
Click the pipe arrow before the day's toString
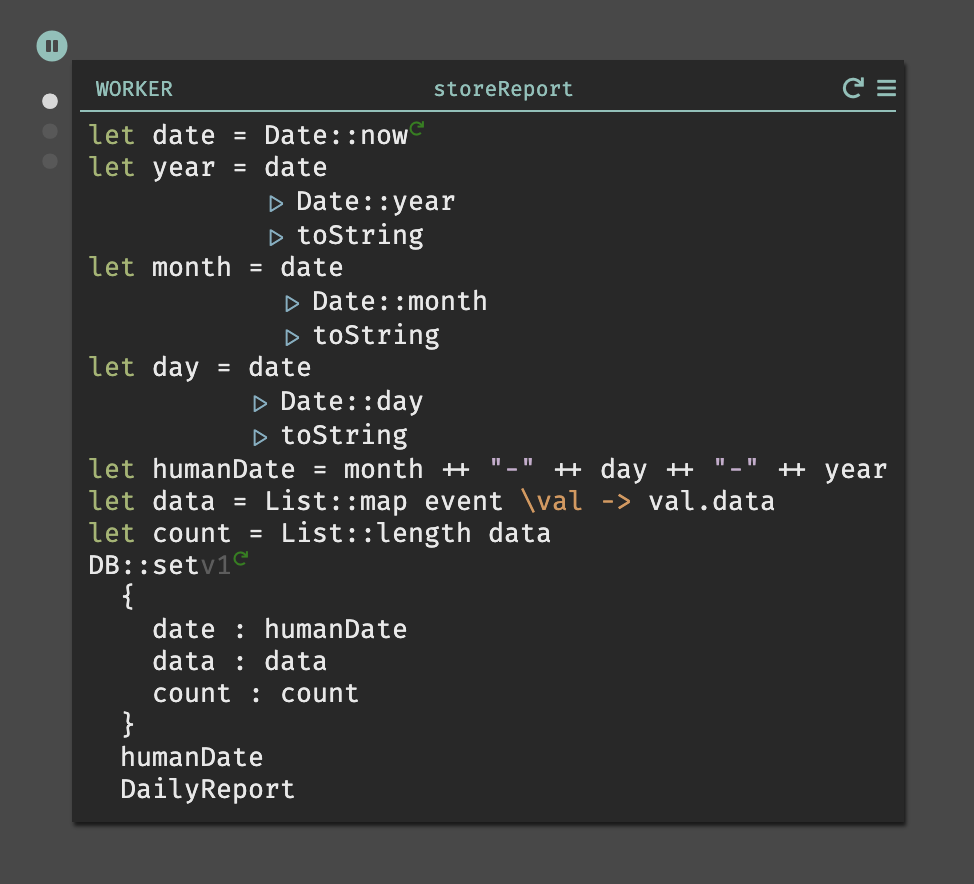[x=260, y=437]
